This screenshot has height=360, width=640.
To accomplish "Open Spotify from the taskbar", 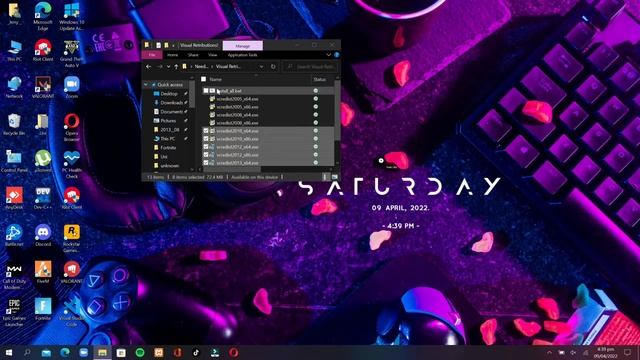I will click(x=140, y=352).
